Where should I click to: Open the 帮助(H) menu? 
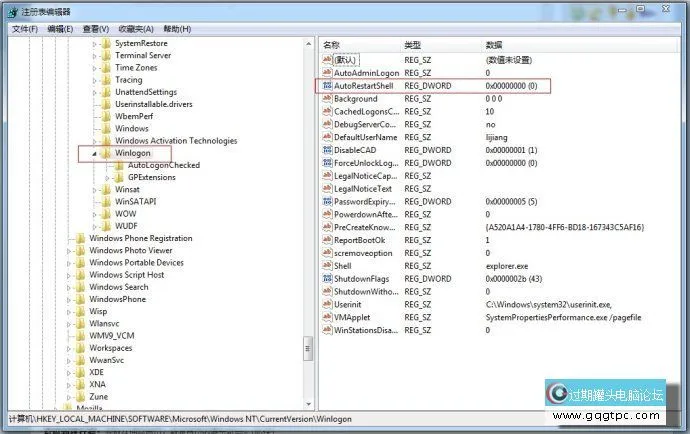[177, 29]
